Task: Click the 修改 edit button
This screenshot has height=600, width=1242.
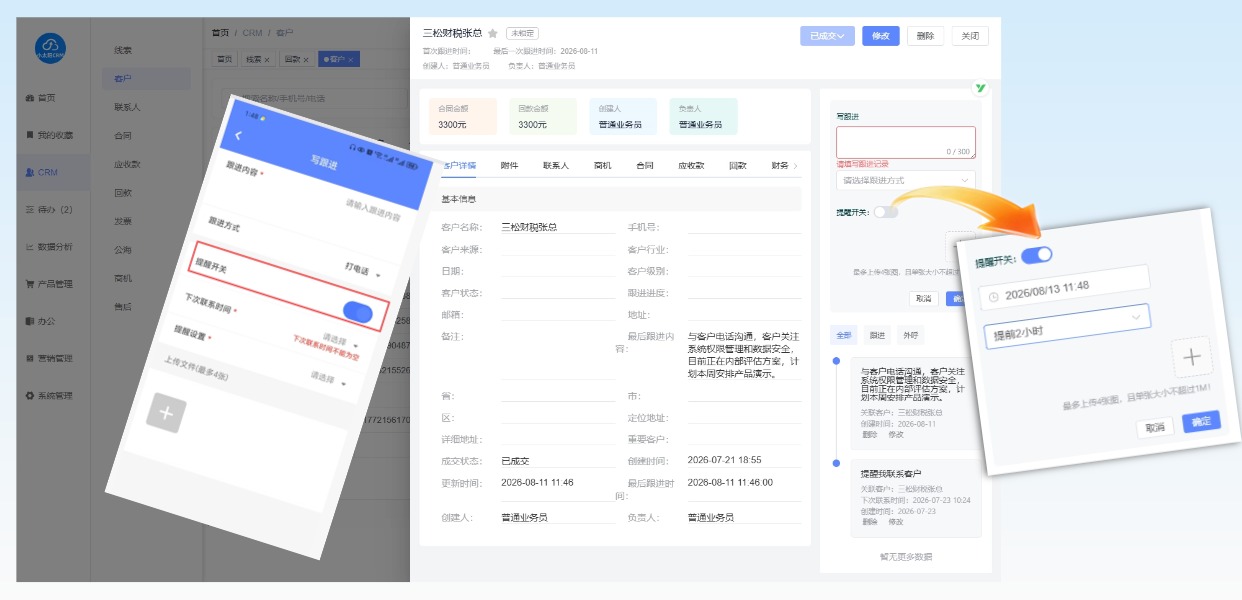Action: (880, 36)
